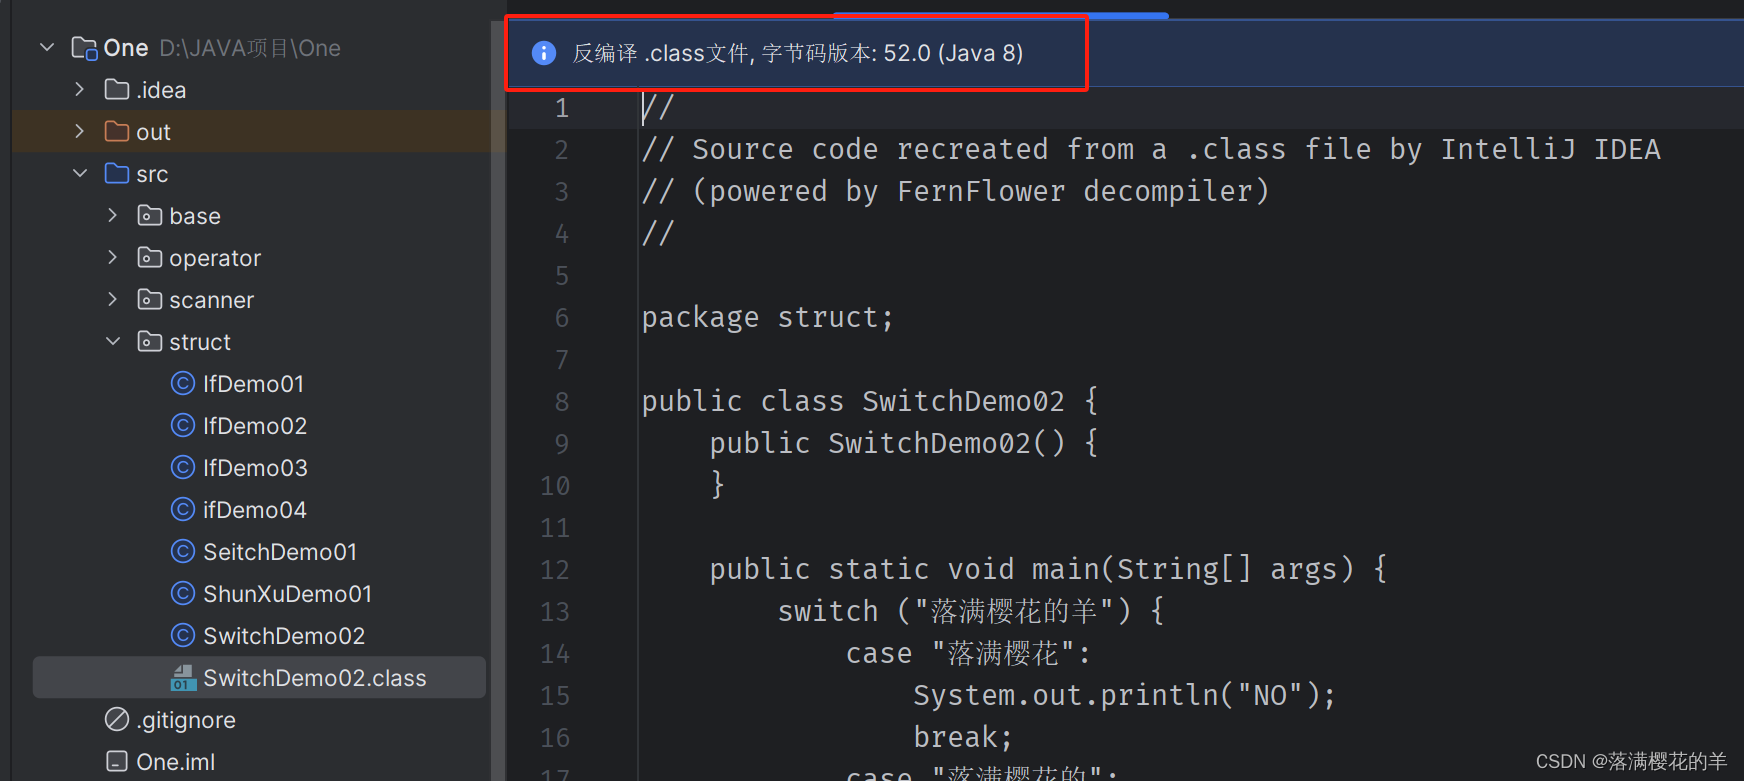Click the break; statement on line 16
1744x781 pixels.
tap(963, 737)
